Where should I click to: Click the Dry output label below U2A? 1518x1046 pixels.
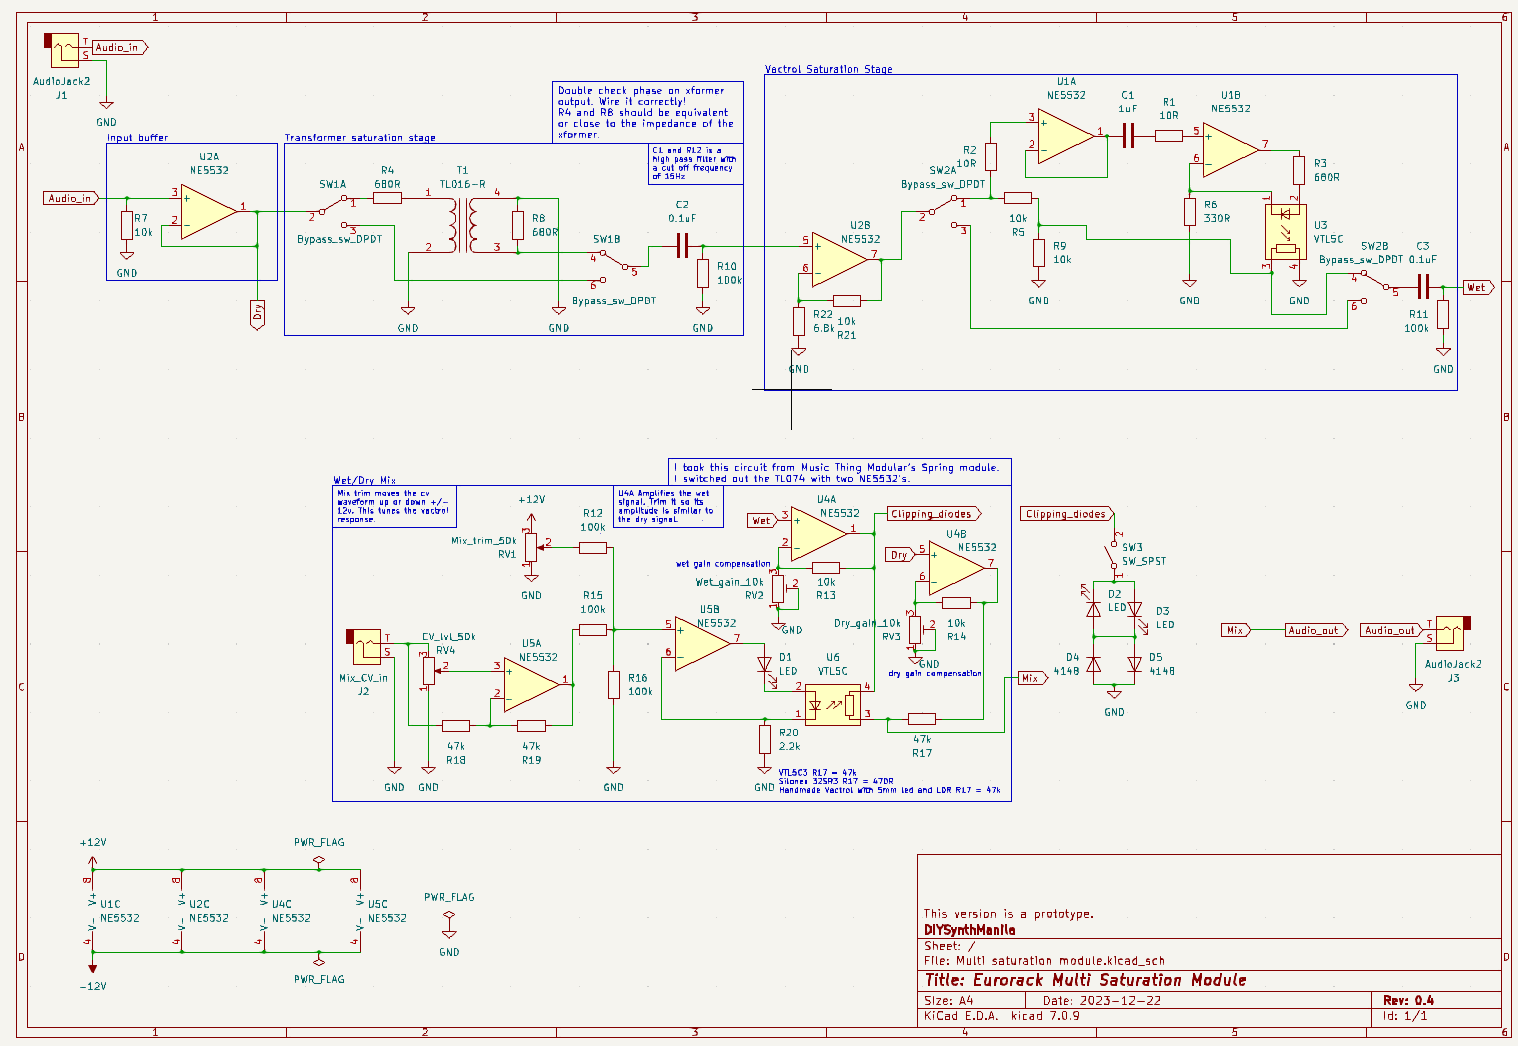tap(257, 314)
